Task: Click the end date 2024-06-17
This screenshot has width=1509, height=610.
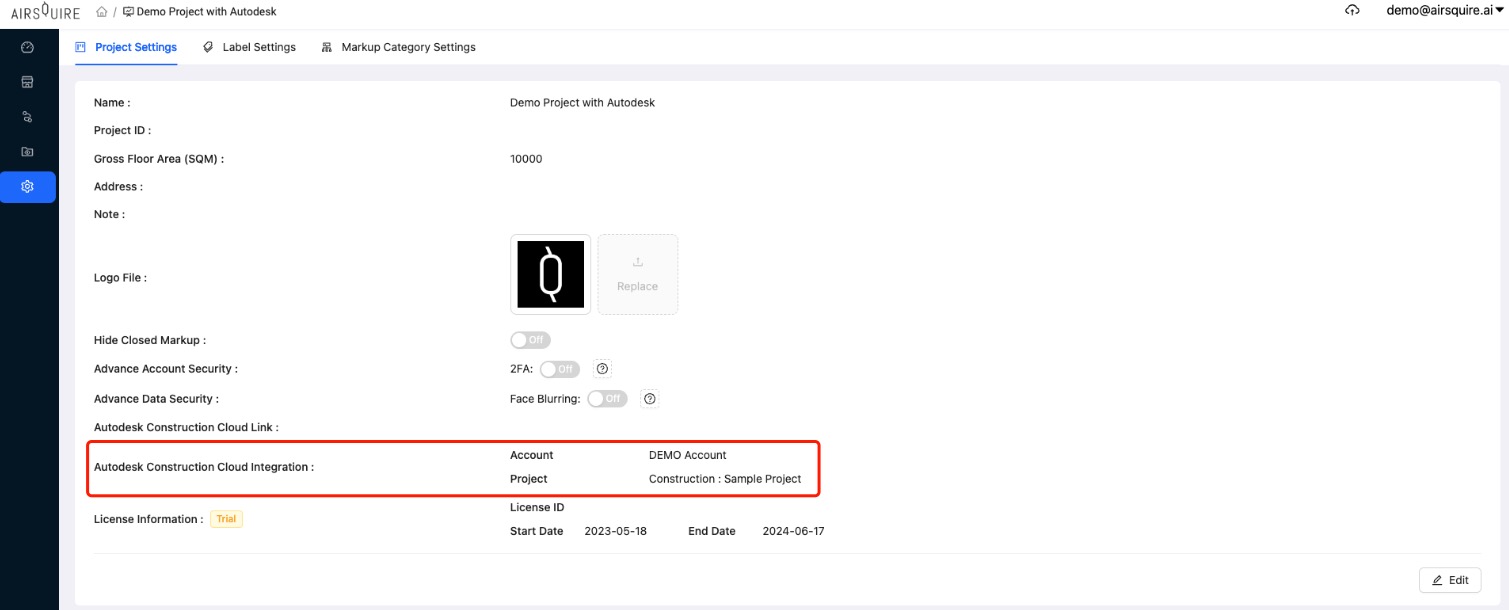Action: tap(794, 531)
